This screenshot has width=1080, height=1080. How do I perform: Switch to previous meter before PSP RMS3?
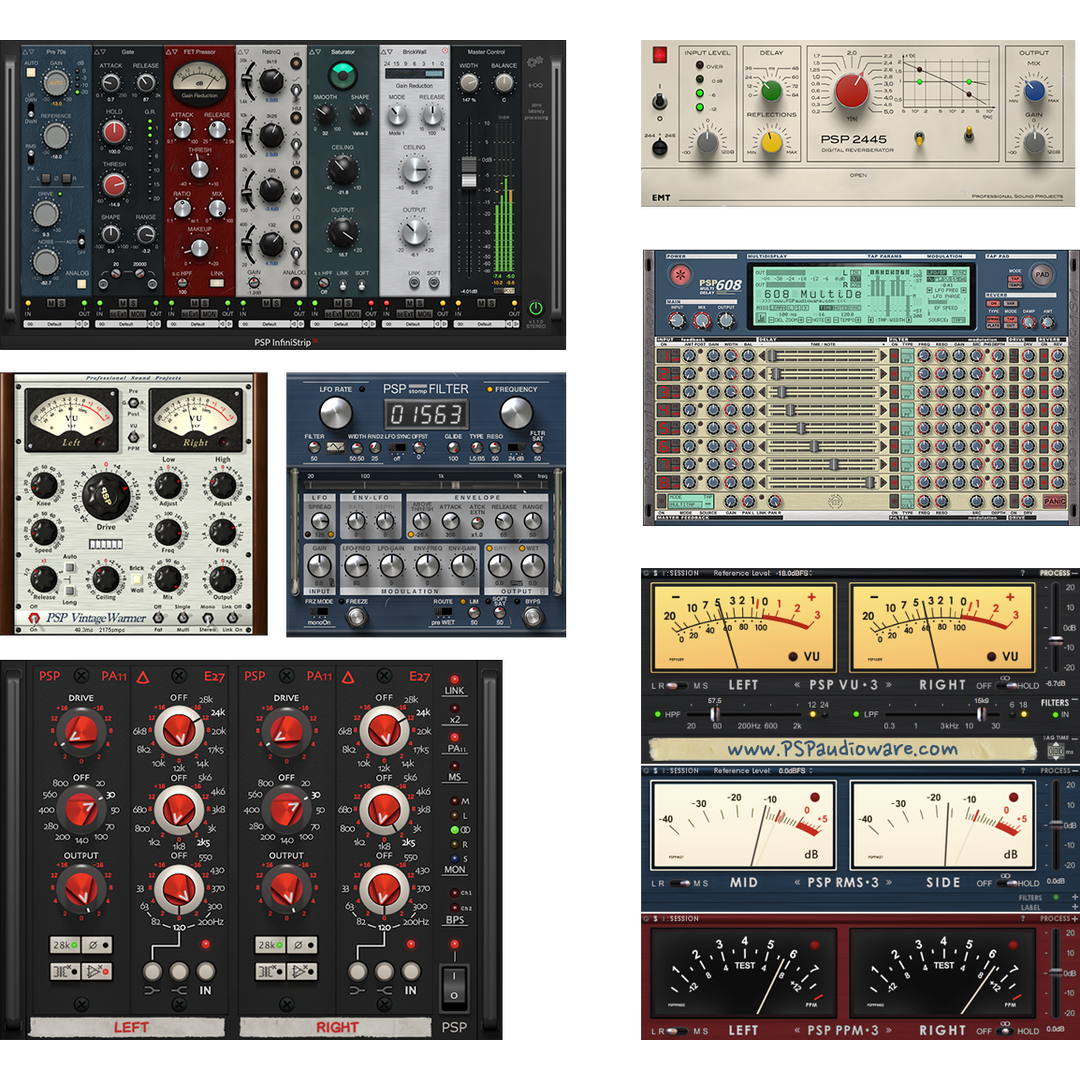pos(798,882)
